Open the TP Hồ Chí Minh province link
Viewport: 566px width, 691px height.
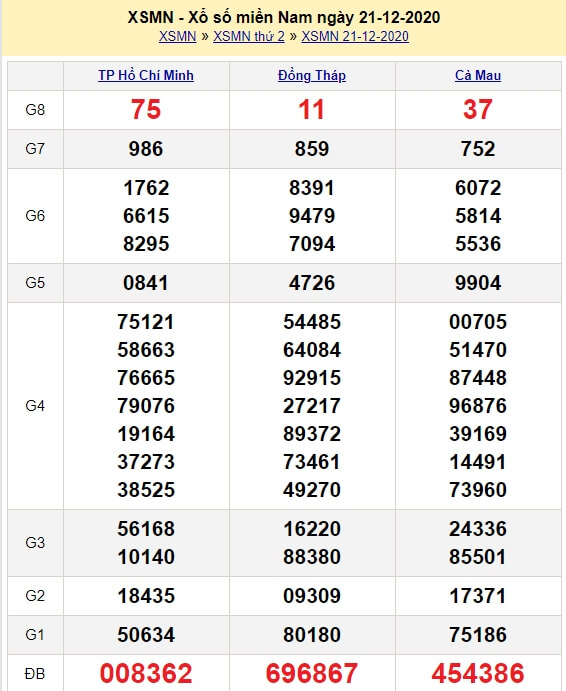(146, 75)
